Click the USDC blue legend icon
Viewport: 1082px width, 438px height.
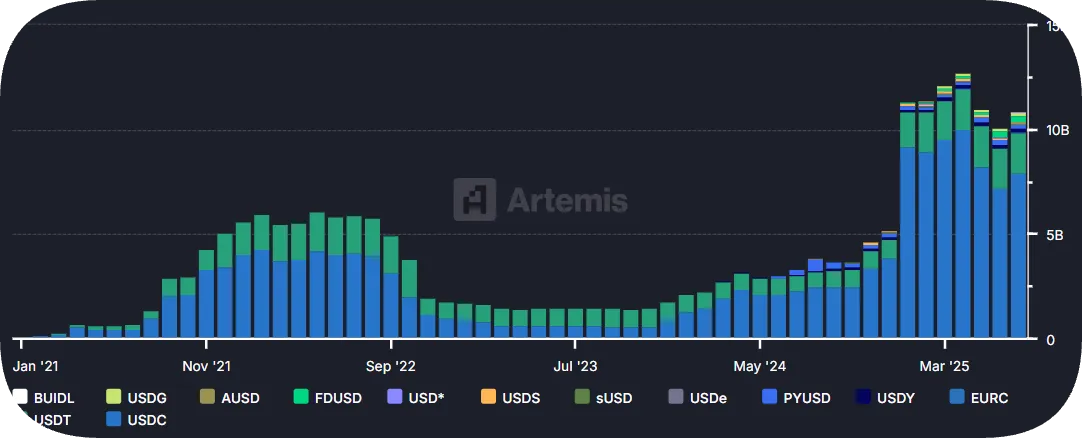point(112,419)
